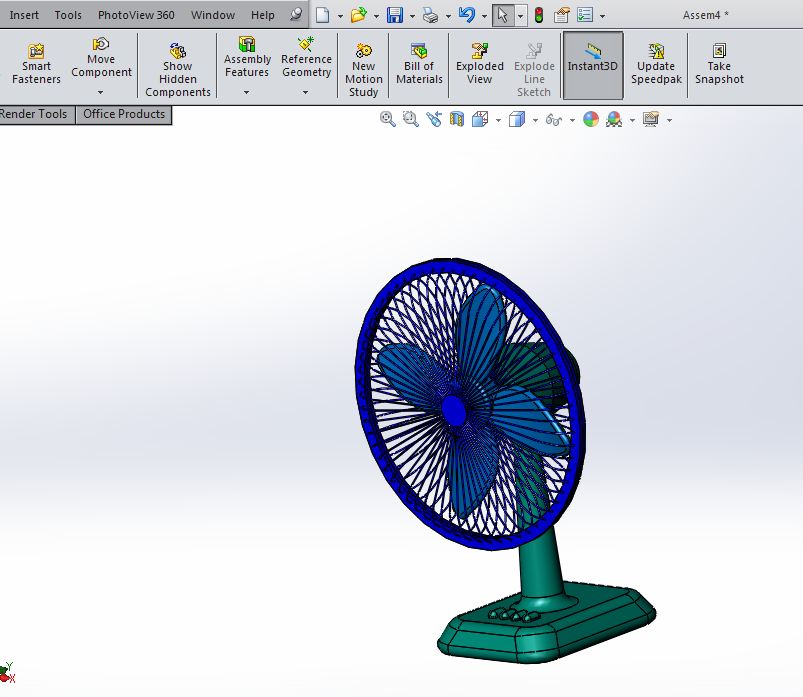Expand the Apply Scene dropdown arrow
This screenshot has width=803, height=697.
(632, 121)
